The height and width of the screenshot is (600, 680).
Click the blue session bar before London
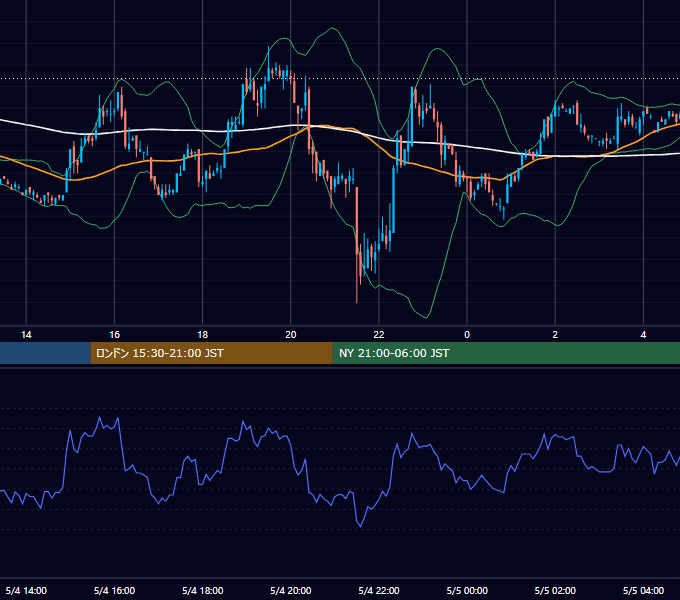tap(45, 353)
